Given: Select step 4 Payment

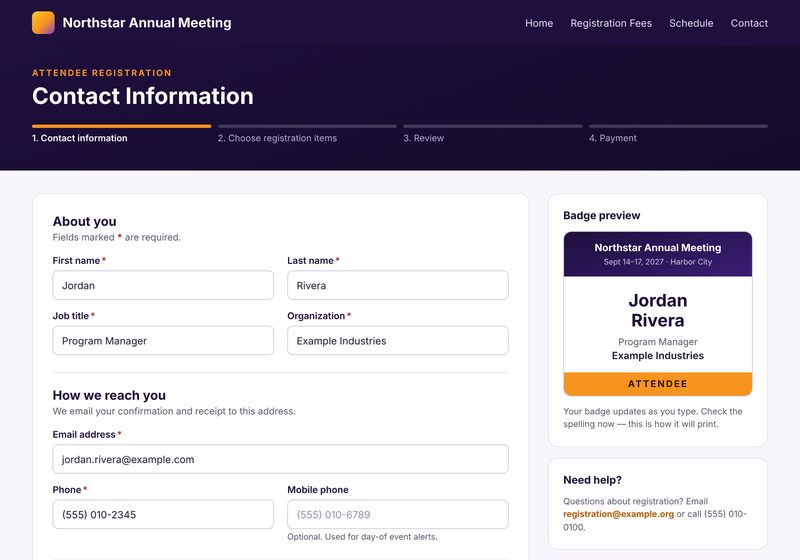Looking at the screenshot, I should point(613,138).
